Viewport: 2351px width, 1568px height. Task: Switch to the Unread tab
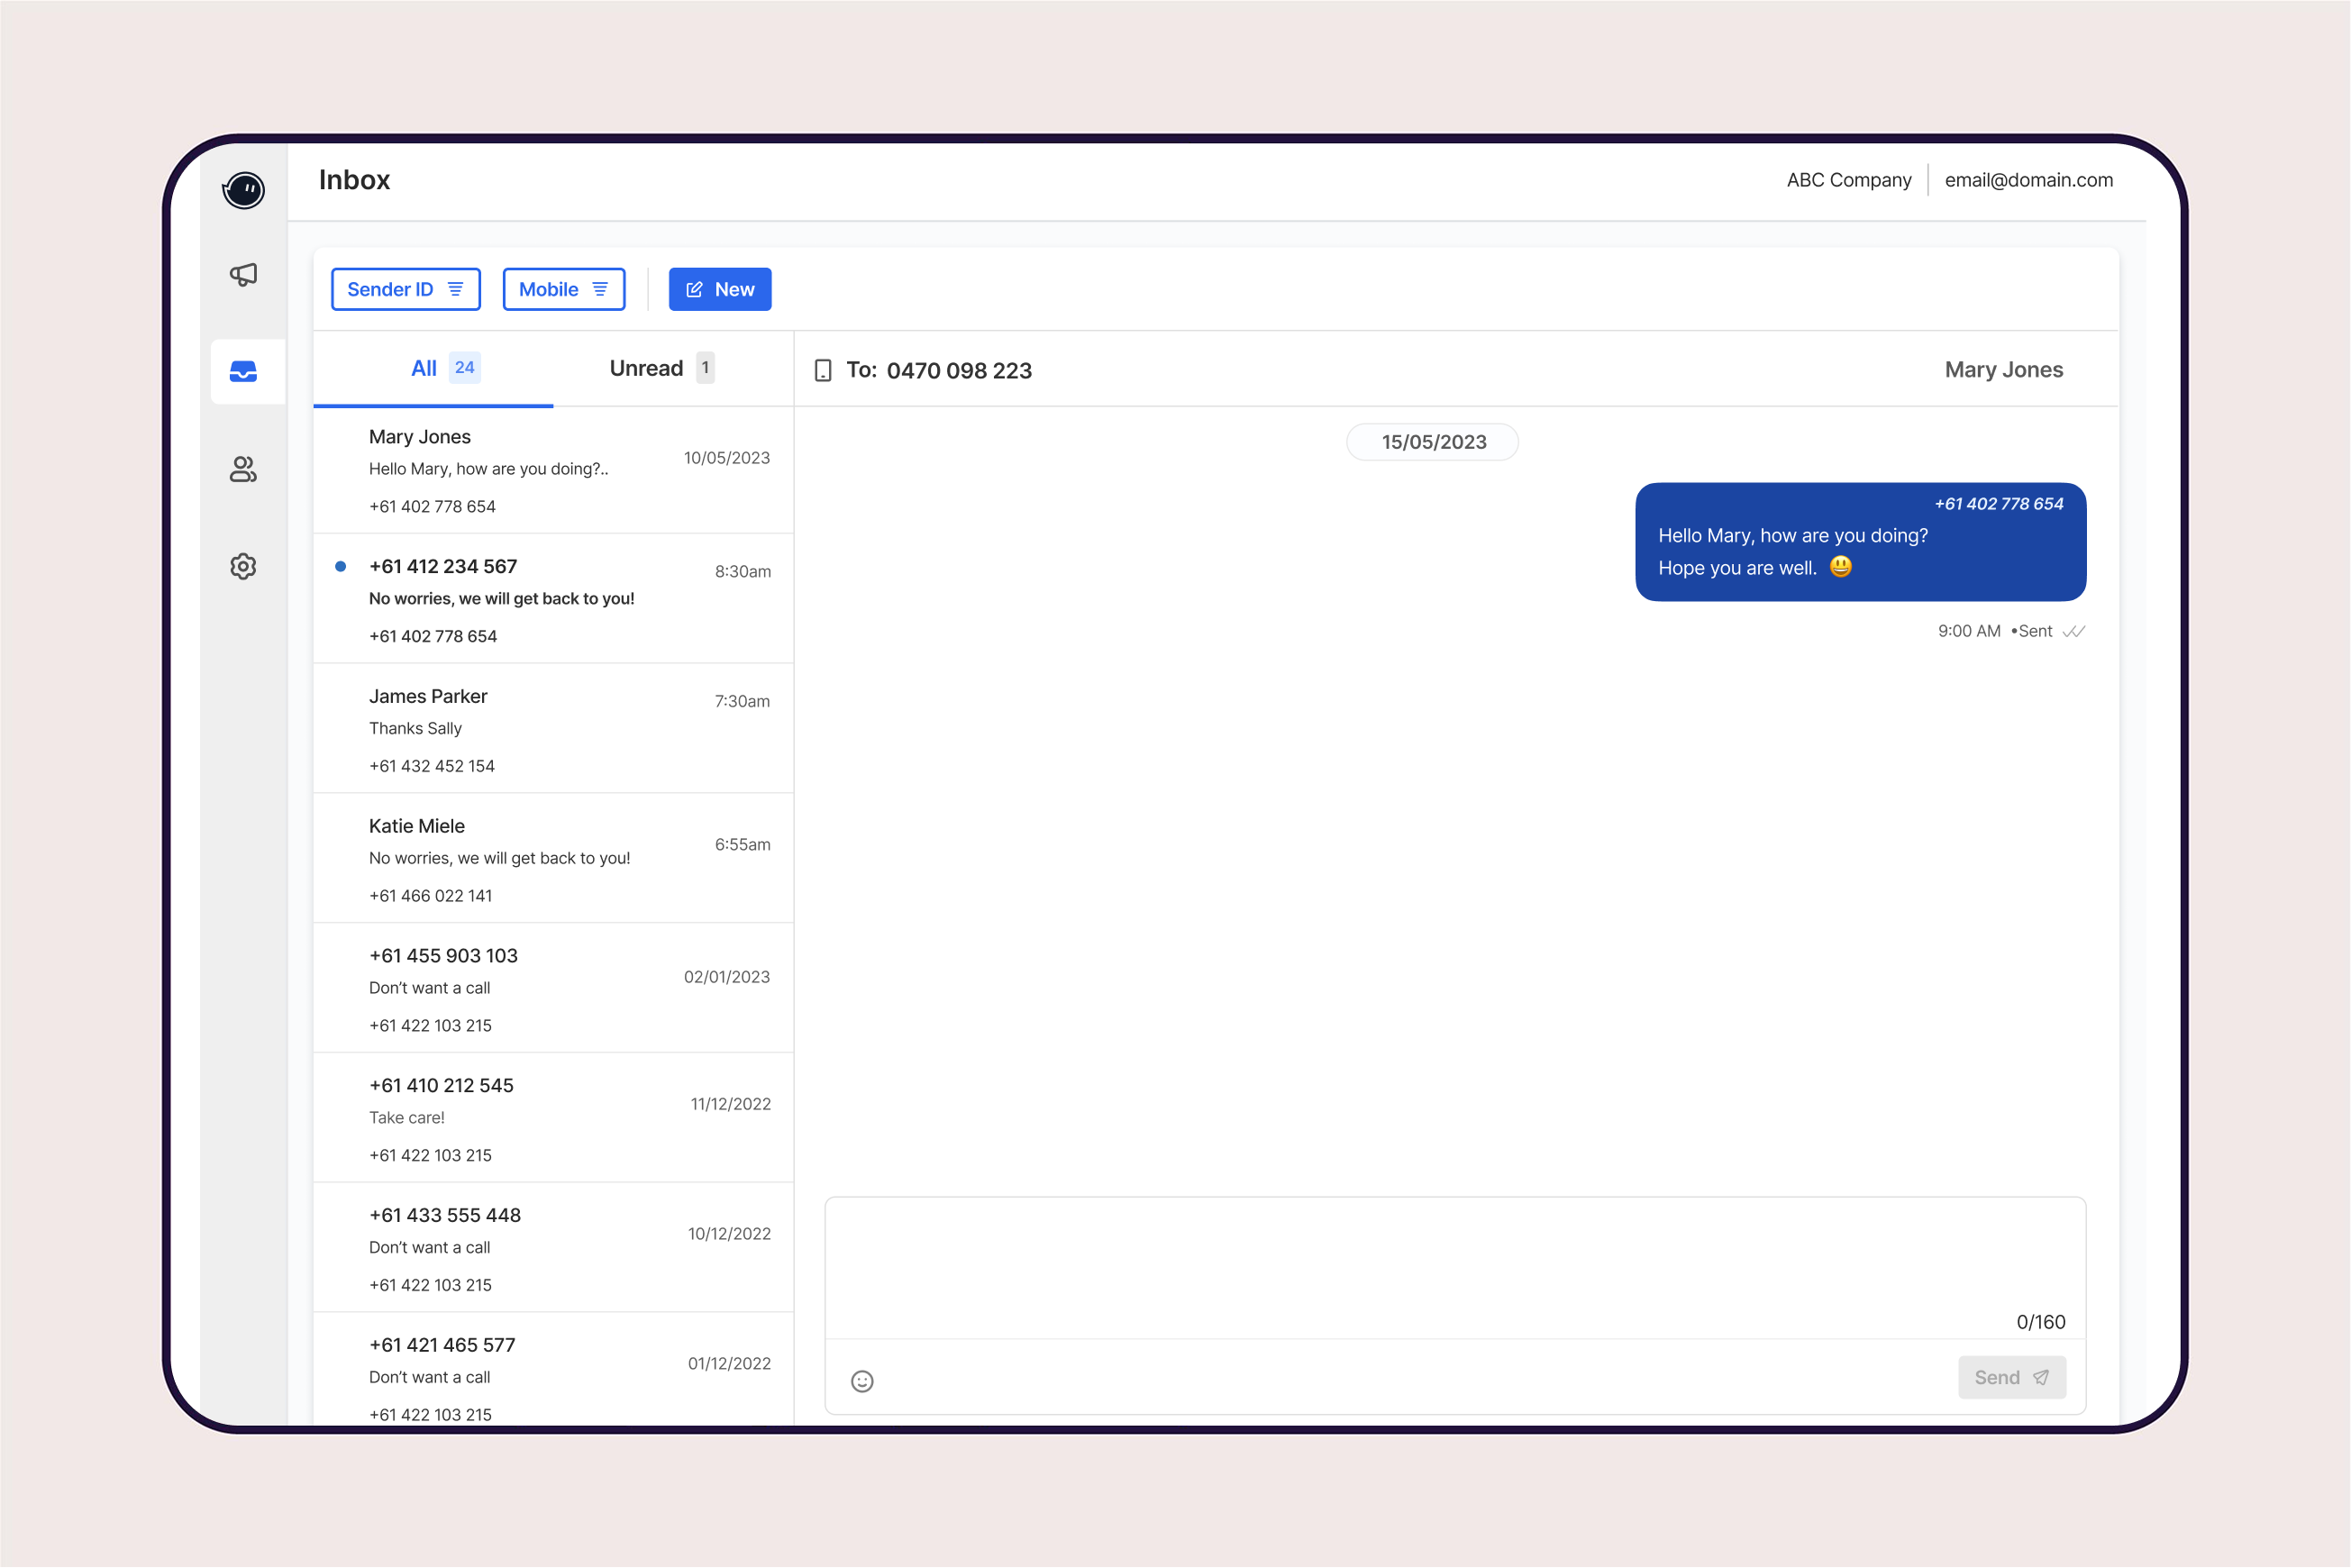coord(673,368)
